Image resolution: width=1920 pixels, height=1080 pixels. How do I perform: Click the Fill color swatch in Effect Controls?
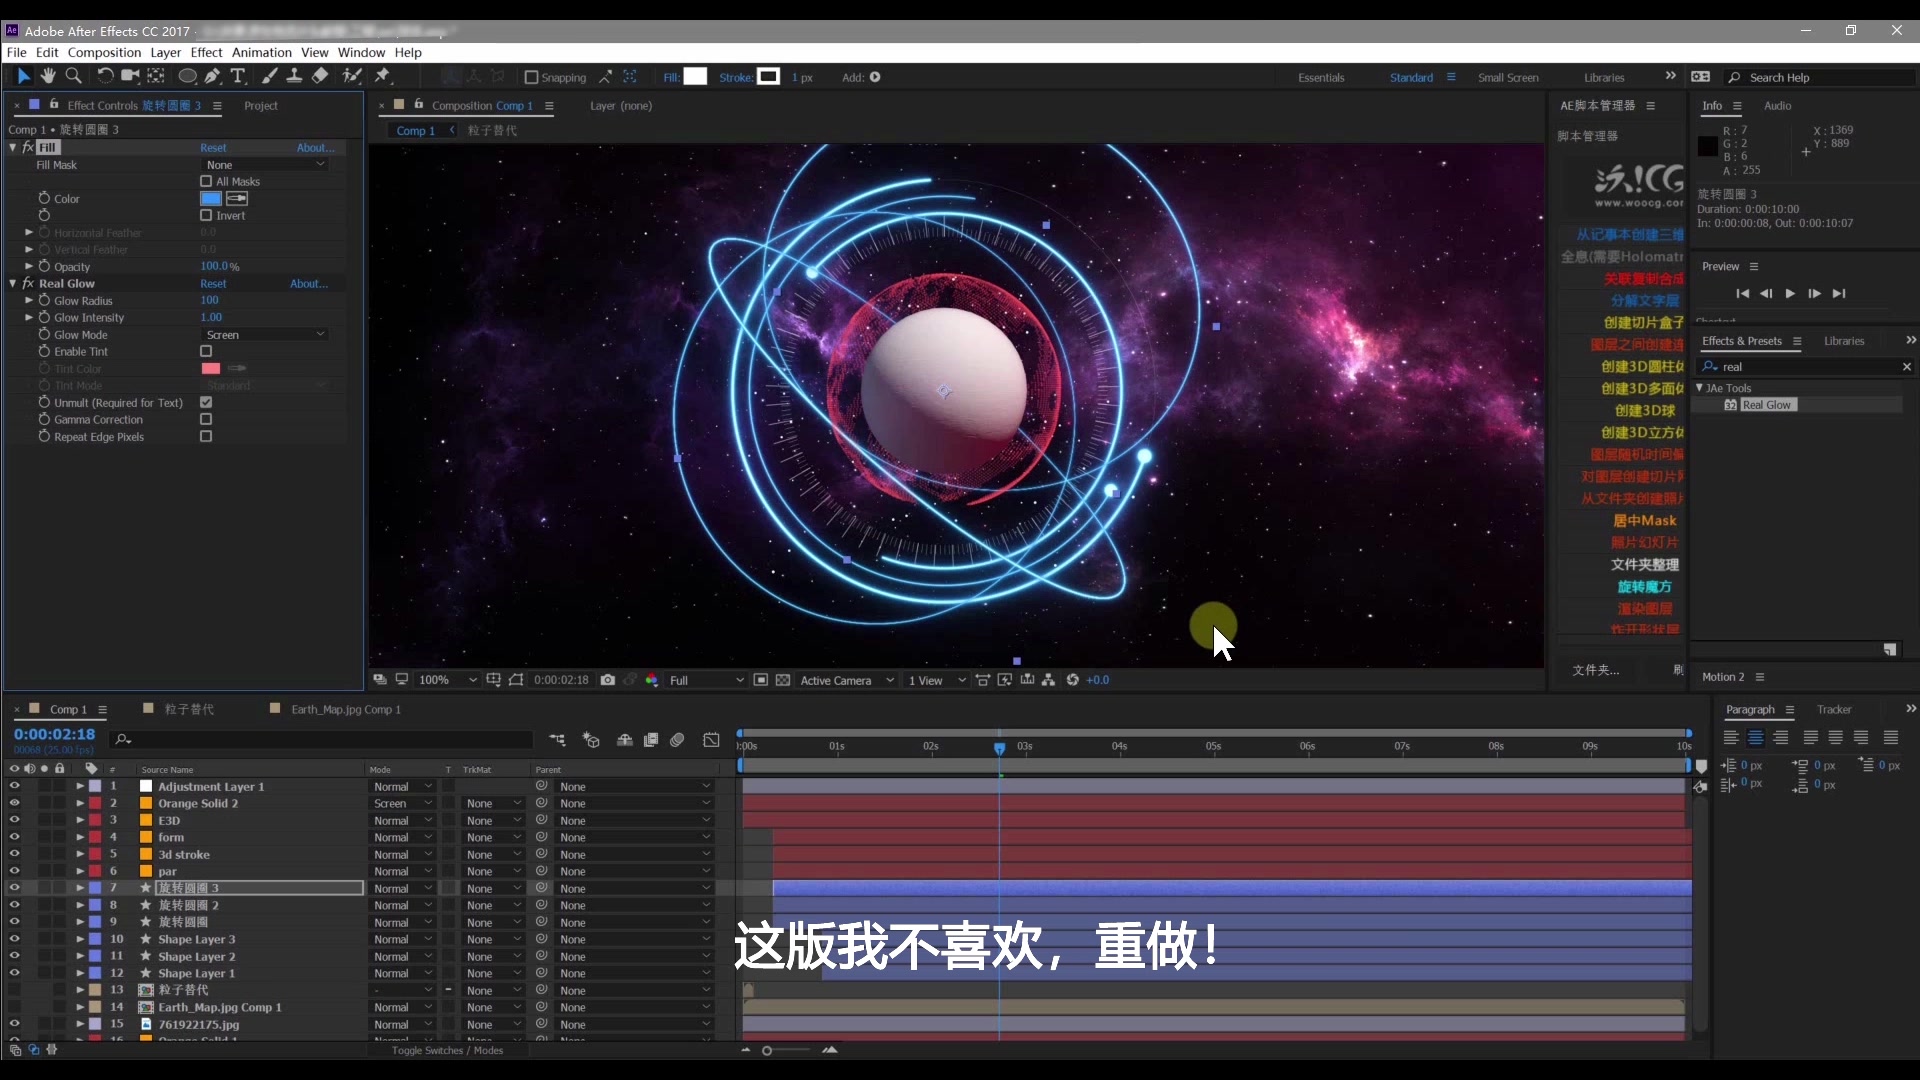pyautogui.click(x=211, y=199)
